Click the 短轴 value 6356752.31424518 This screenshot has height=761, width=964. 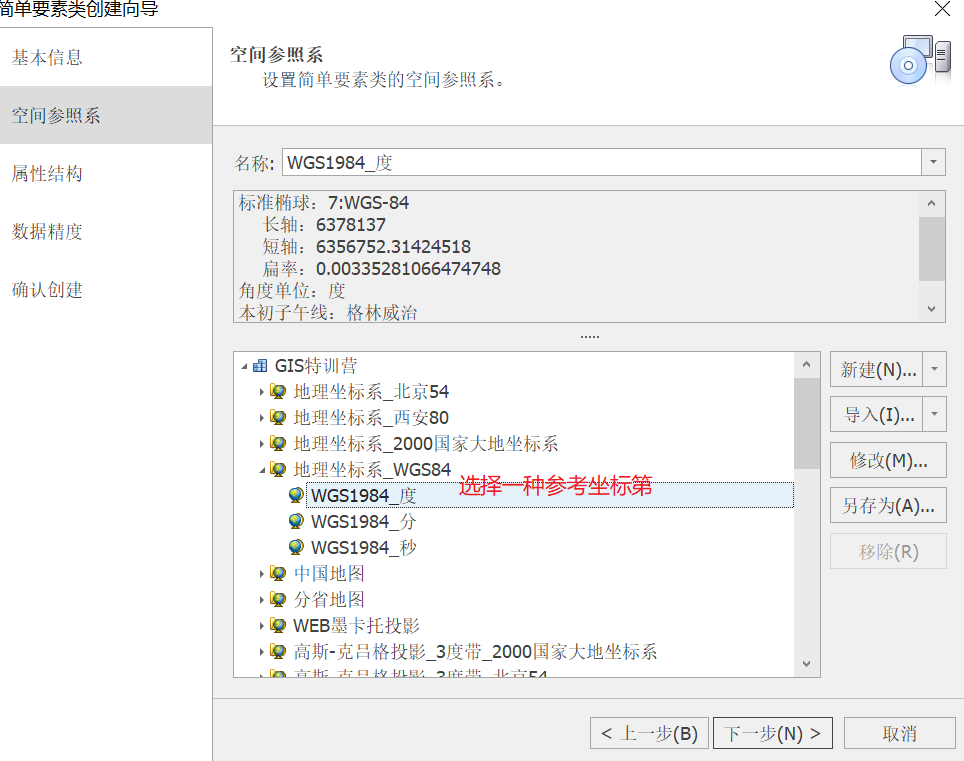(x=393, y=246)
